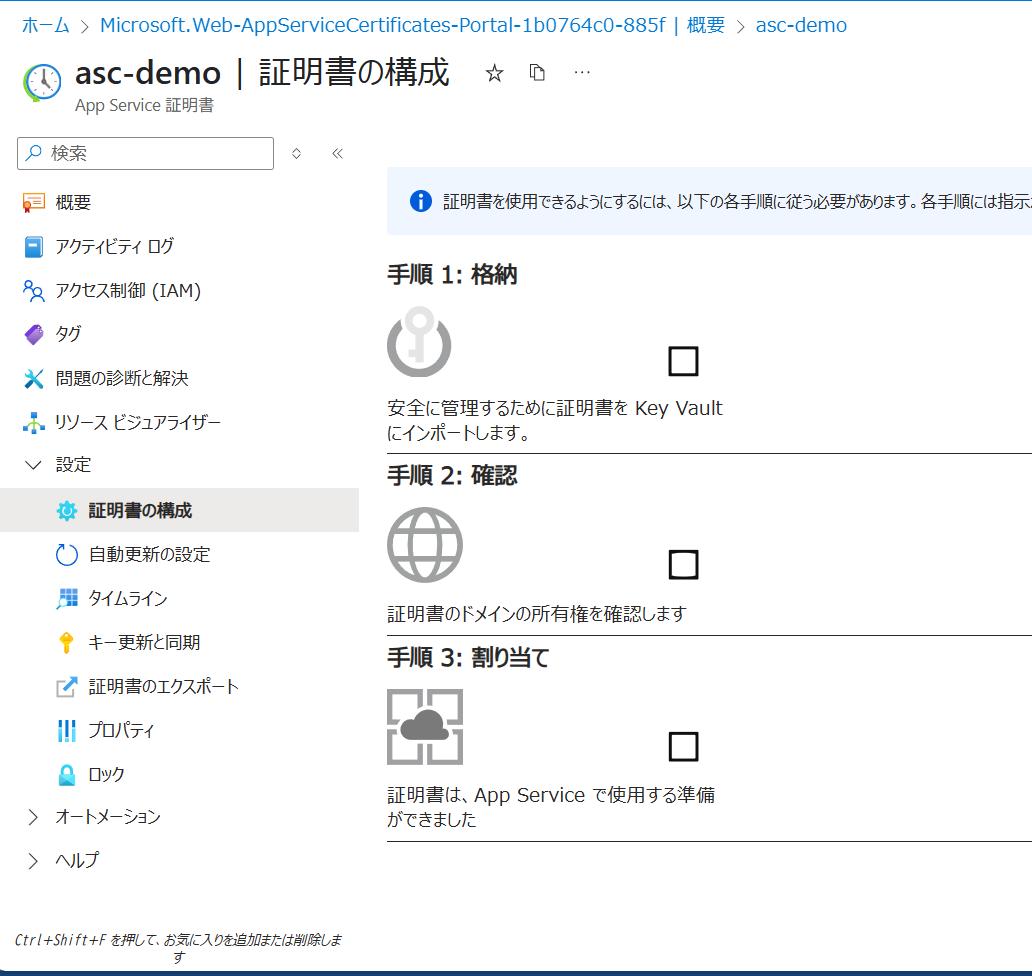Screen dimensions: 1032x976
Task: Click the アクティビティ ログ book icon
Action: [x=34, y=247]
